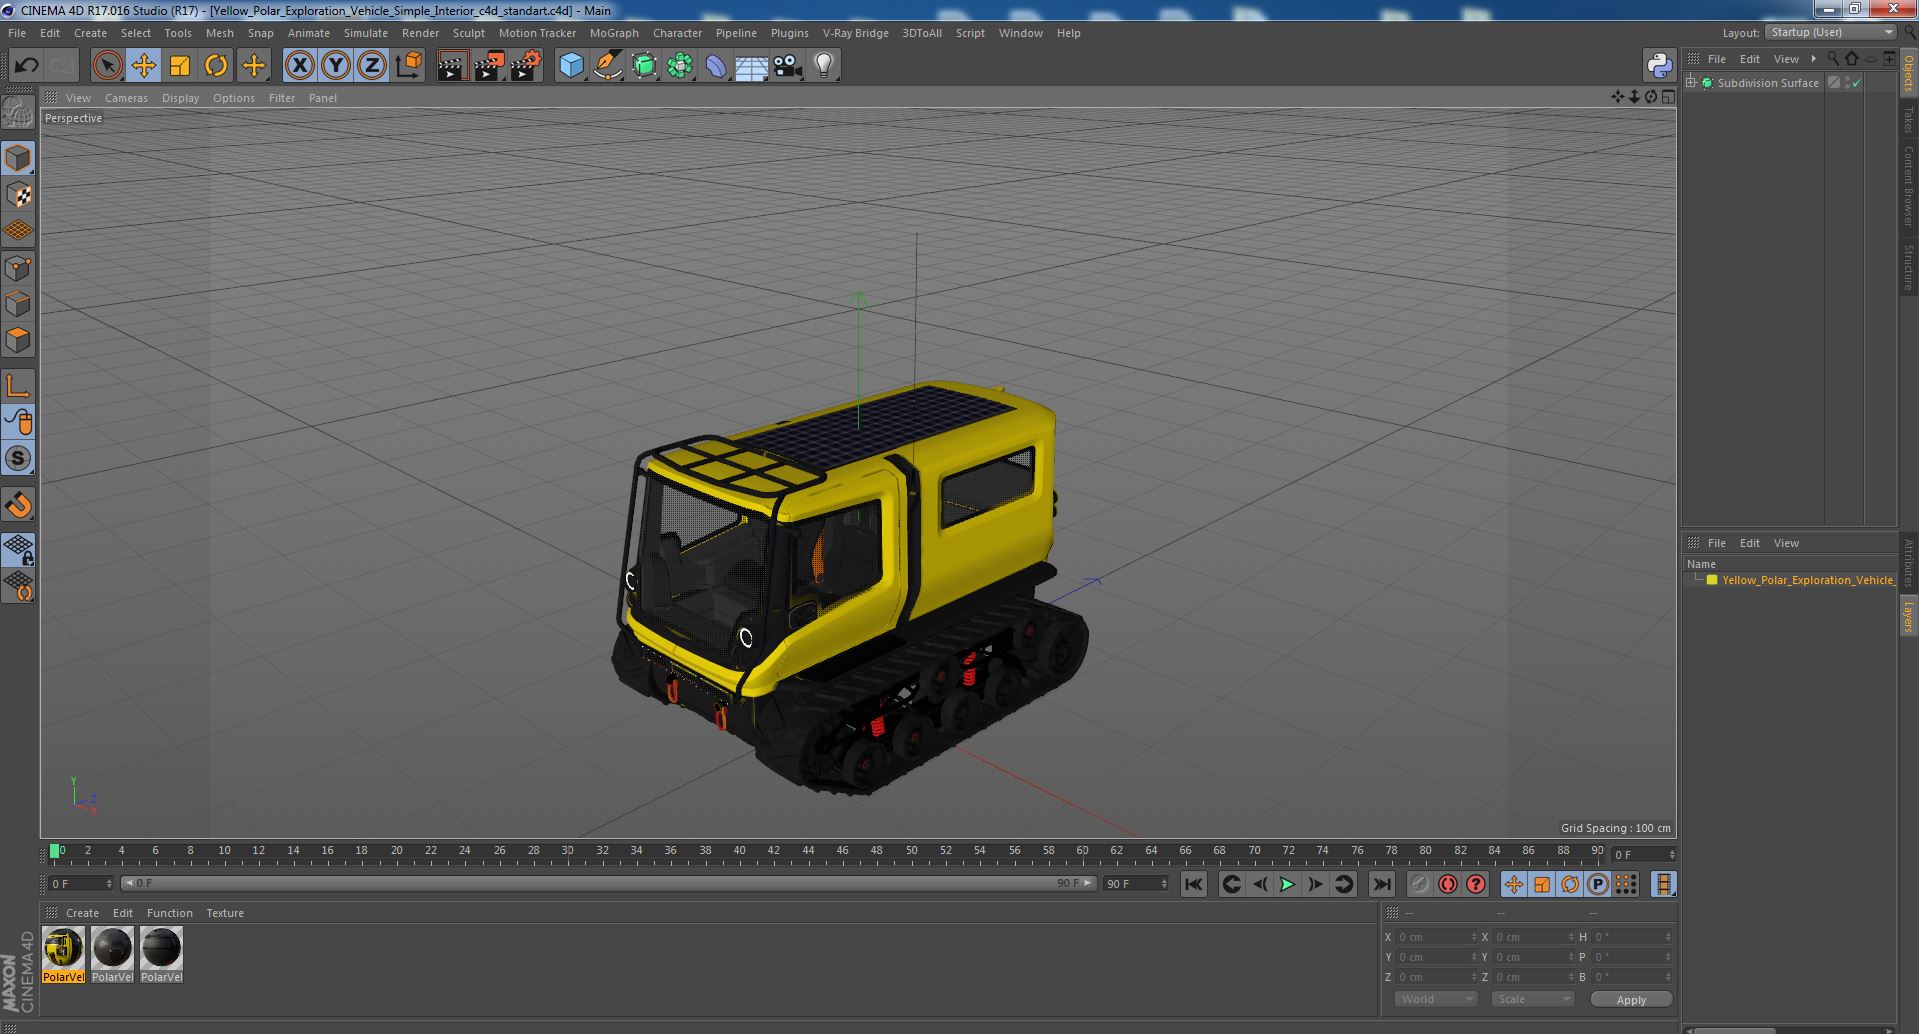Switch to Model mode in left palette
This screenshot has width=1919, height=1034.
(x=18, y=158)
